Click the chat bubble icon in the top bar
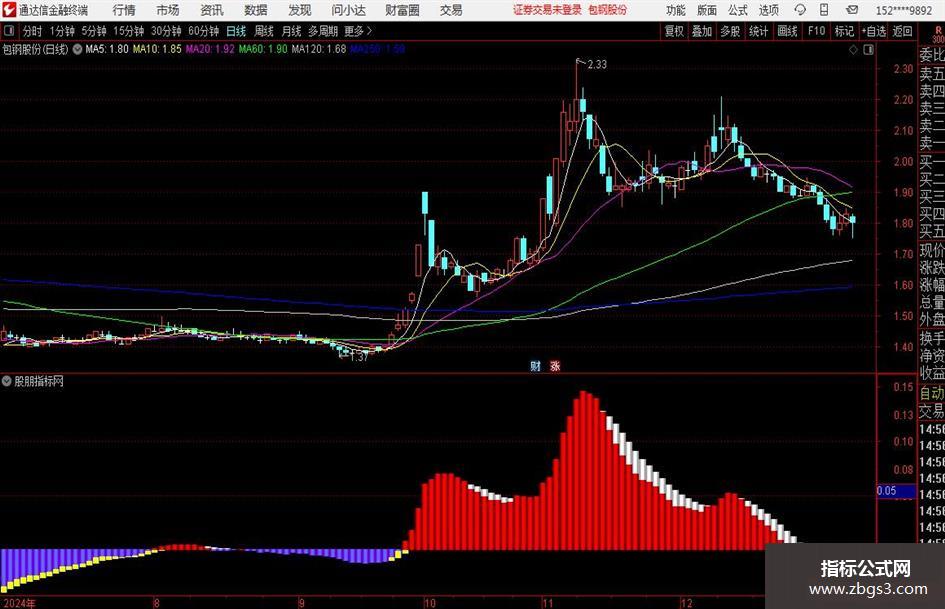Screen dimensions: 945x609 click(800, 10)
